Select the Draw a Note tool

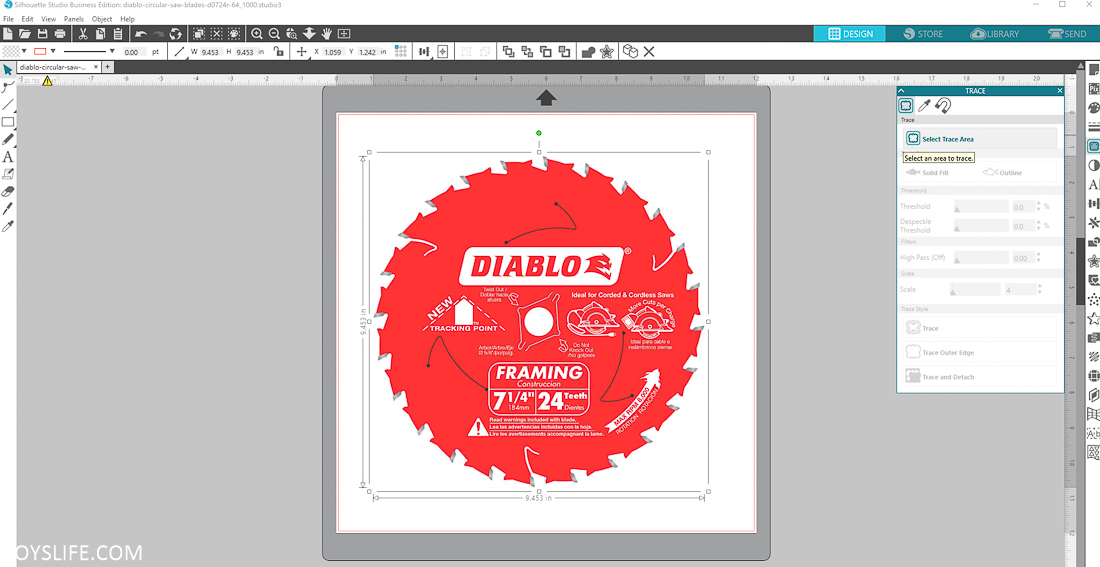[8, 174]
